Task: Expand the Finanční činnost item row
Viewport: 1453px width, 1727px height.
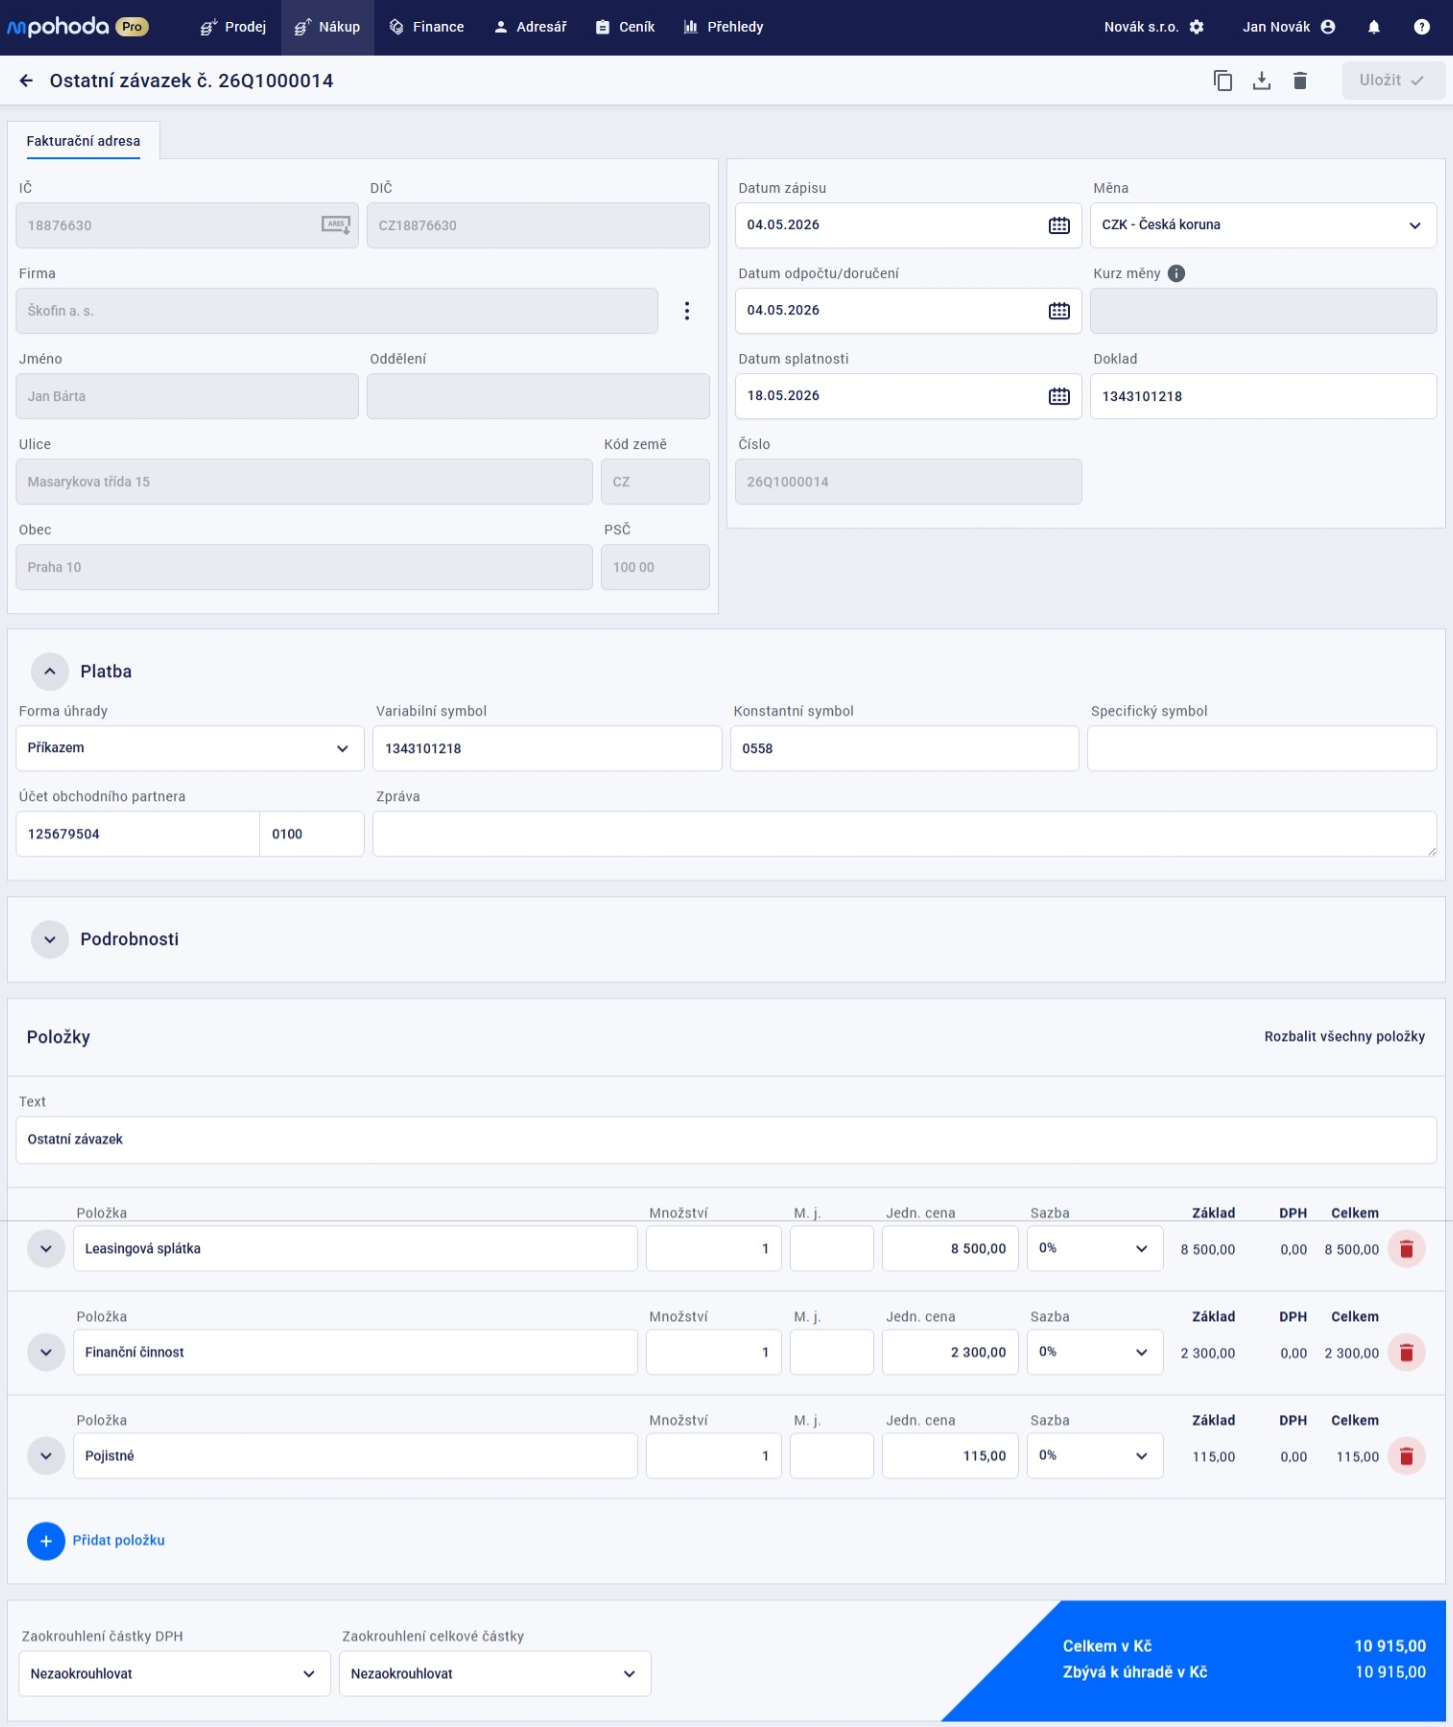Action: pos(46,1353)
